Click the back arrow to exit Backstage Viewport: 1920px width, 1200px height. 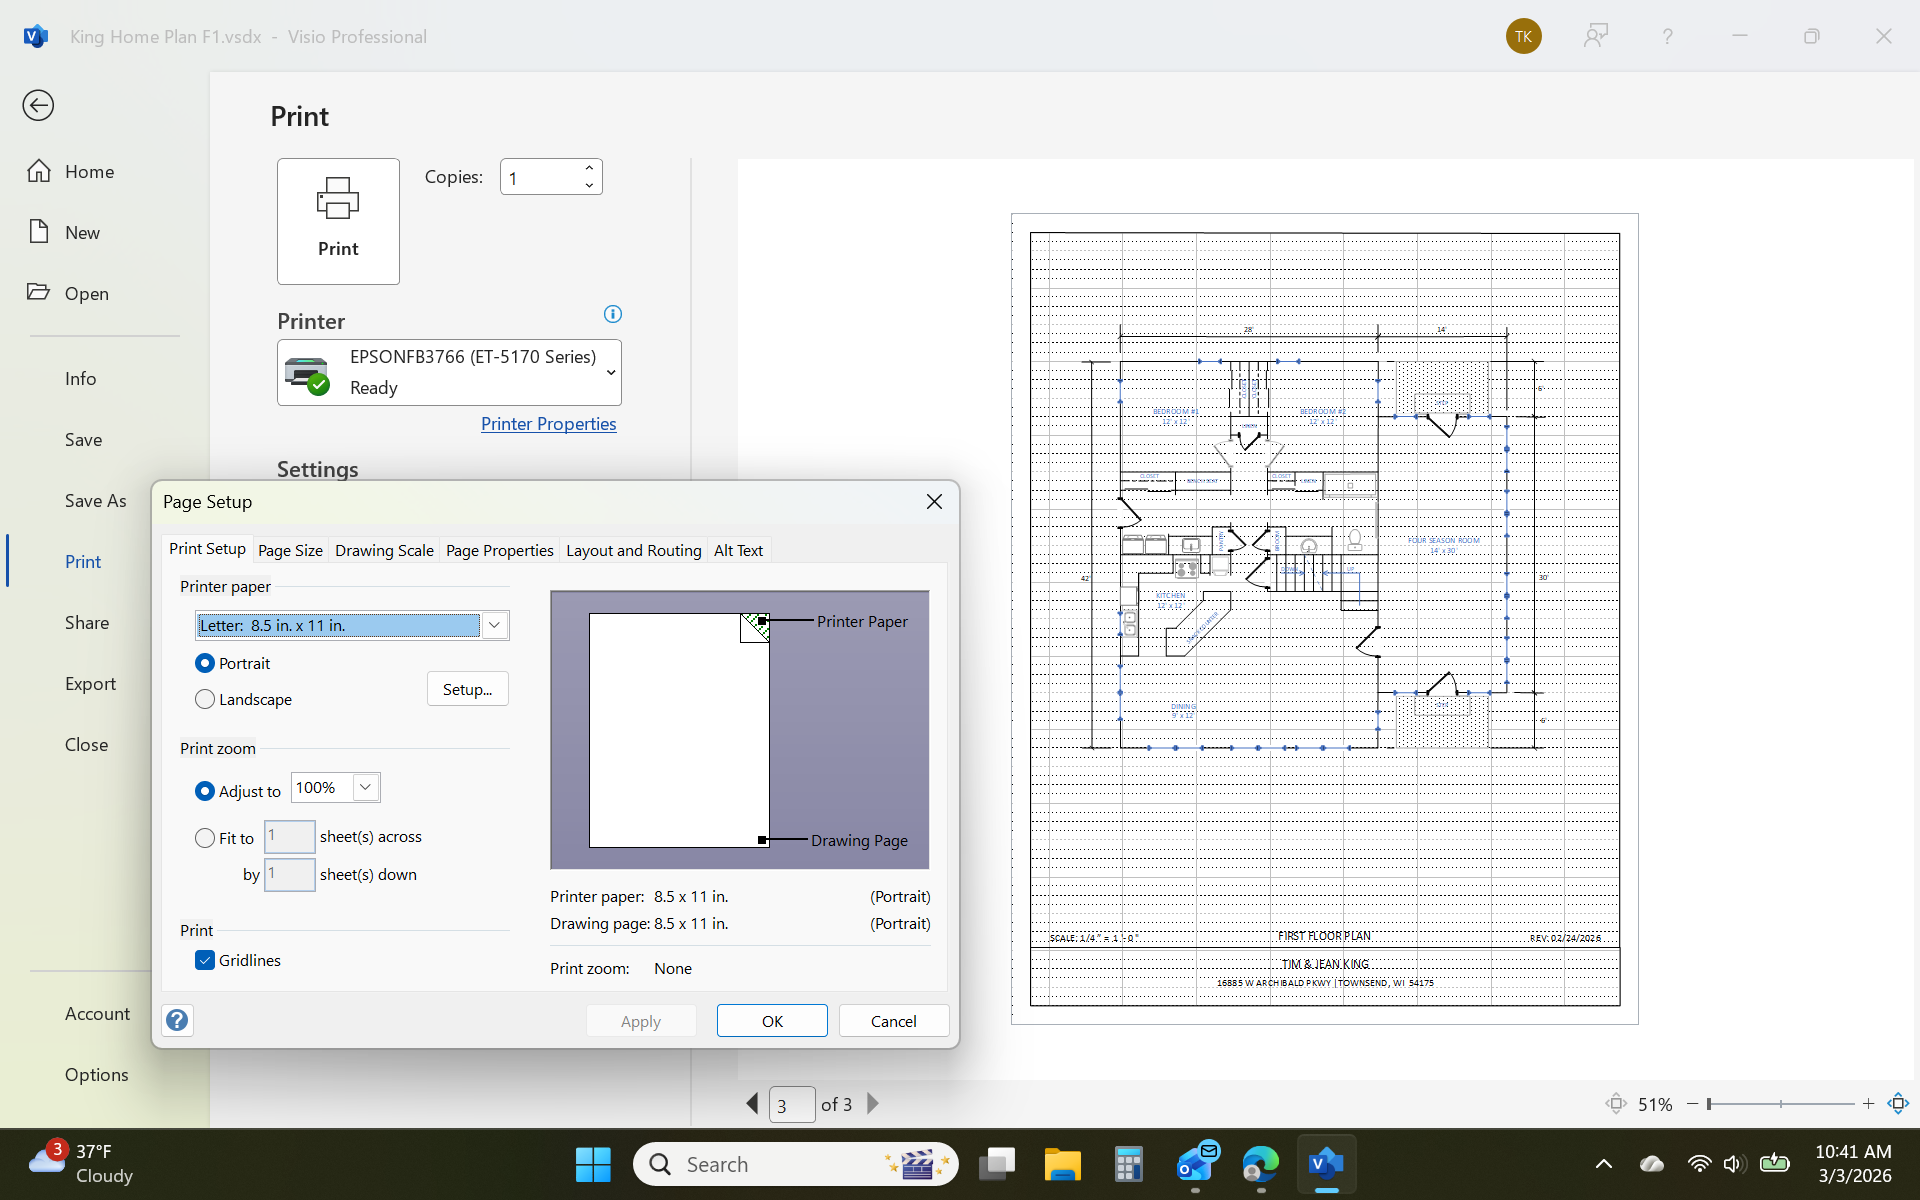tap(38, 105)
